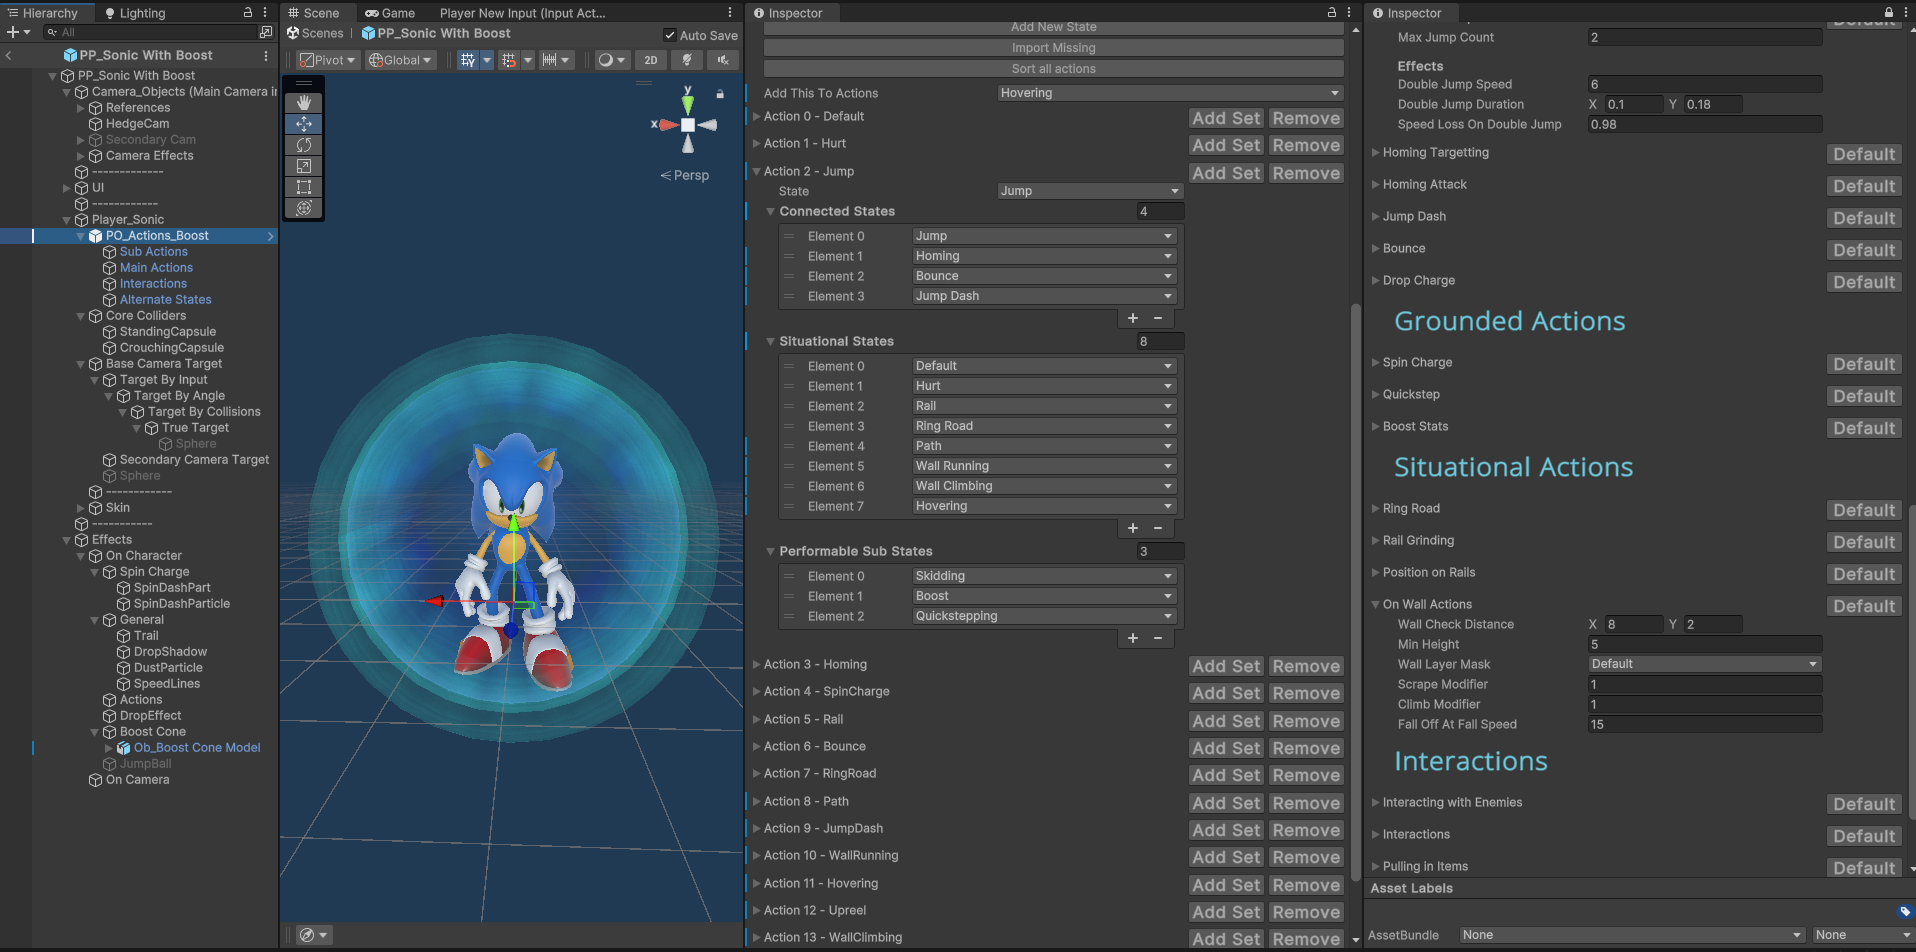Click Add Set for Action 0 - Default
Viewport: 1916px width, 952px height.
(1226, 118)
